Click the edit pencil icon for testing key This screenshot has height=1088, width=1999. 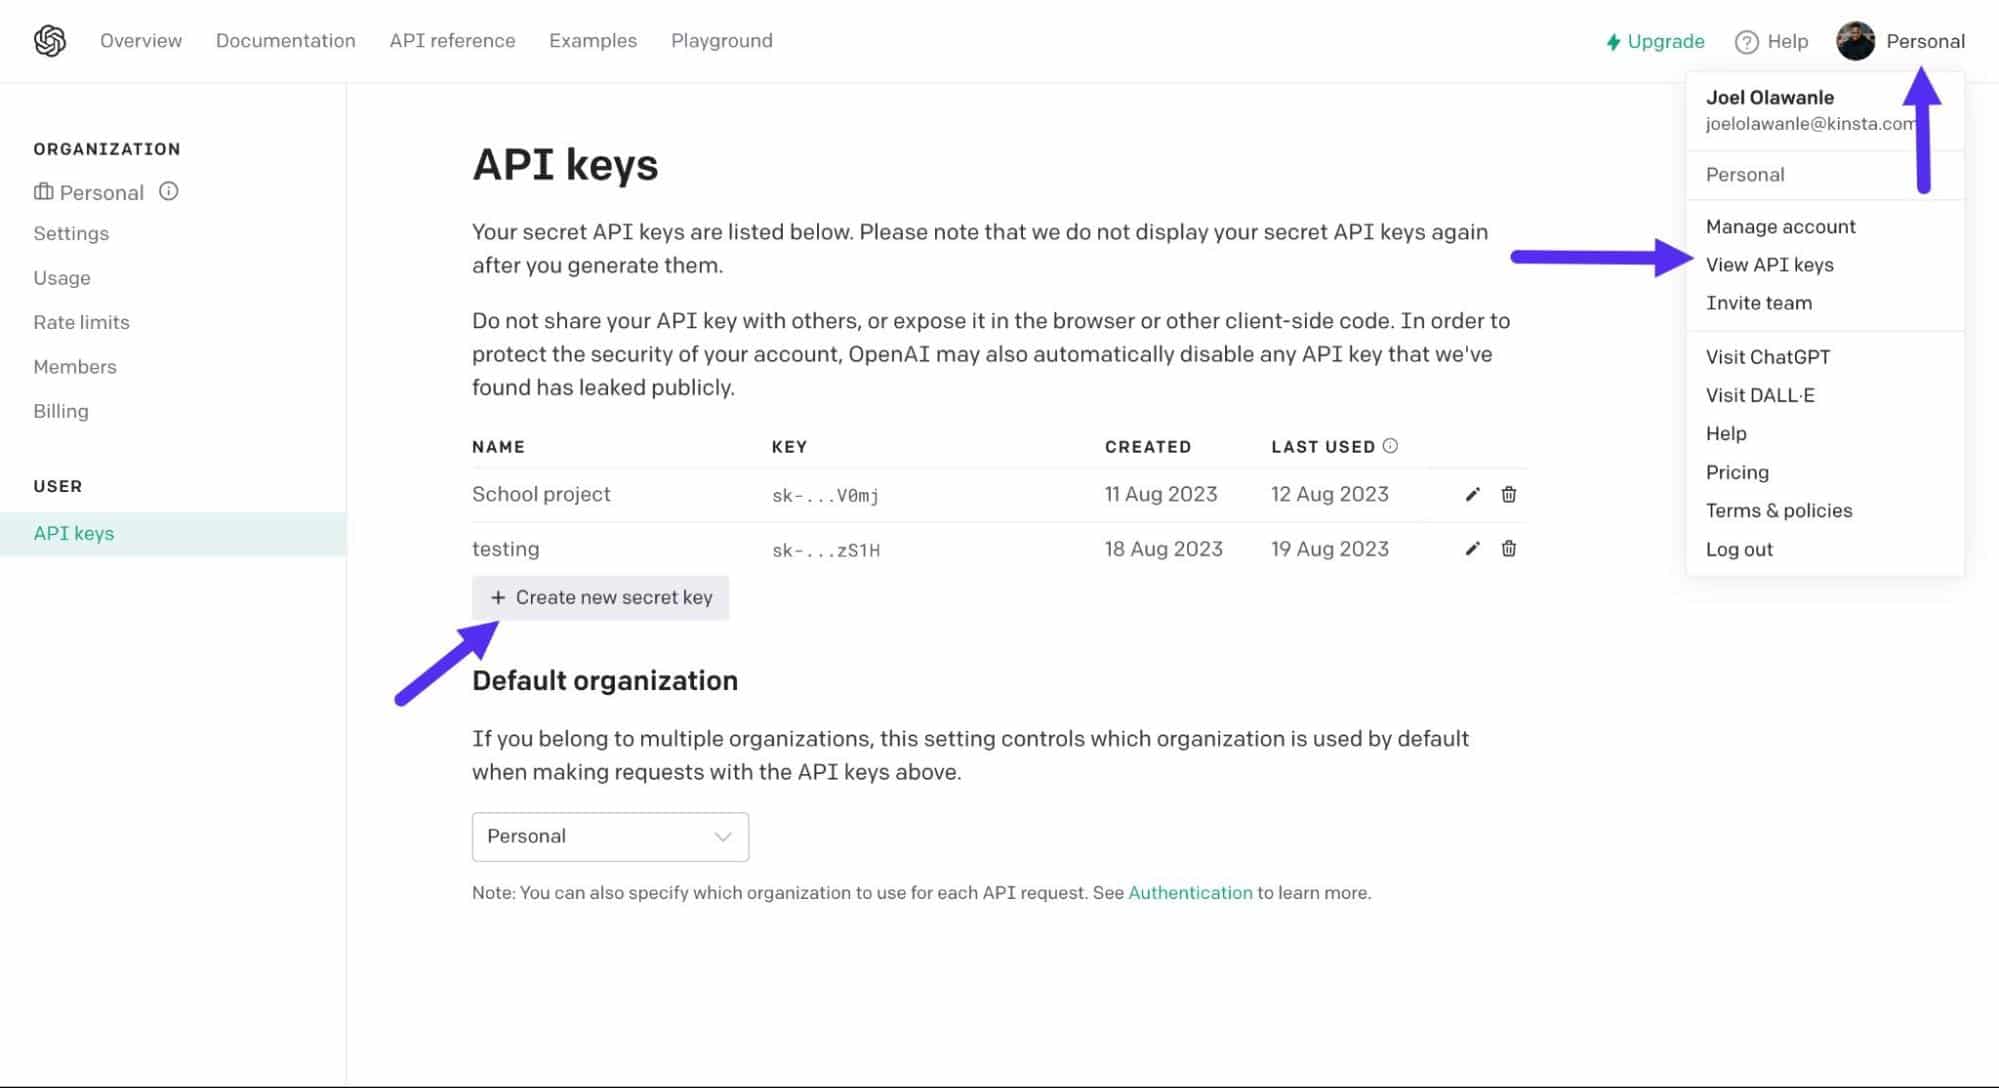[x=1471, y=548]
